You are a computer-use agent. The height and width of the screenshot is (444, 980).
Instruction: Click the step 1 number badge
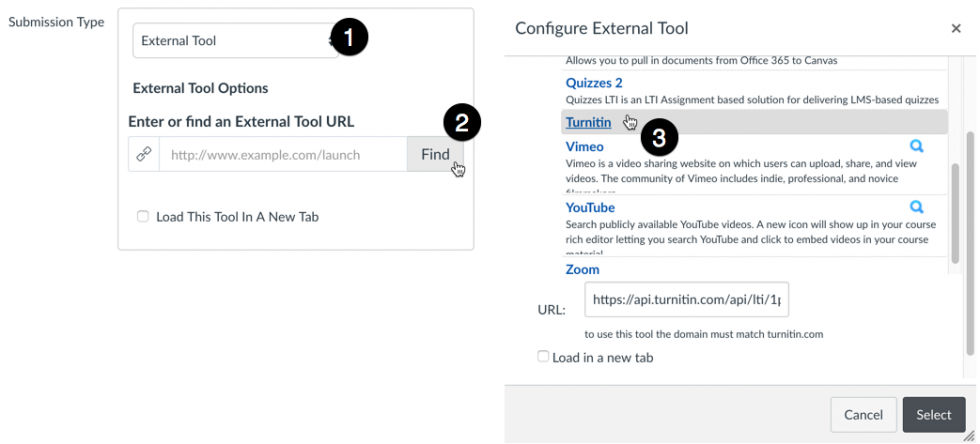[350, 39]
